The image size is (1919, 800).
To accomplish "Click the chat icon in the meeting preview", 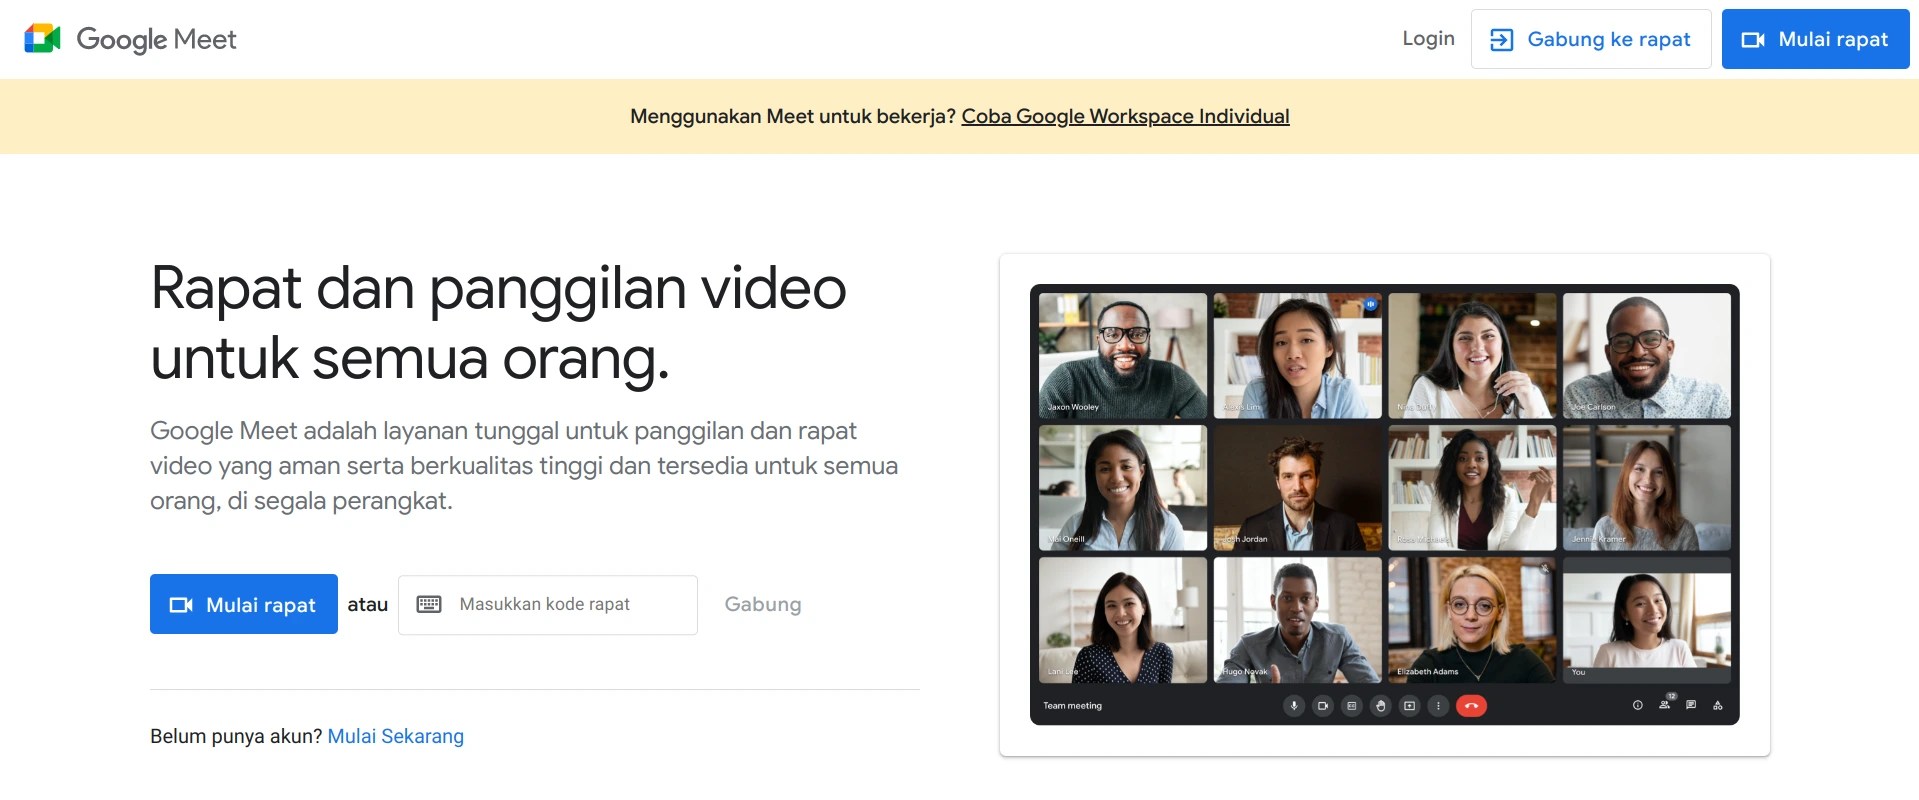I will click(1691, 705).
